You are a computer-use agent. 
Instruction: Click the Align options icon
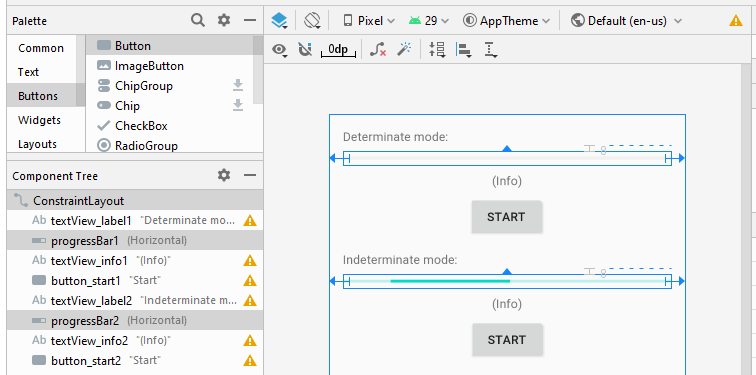click(464, 50)
